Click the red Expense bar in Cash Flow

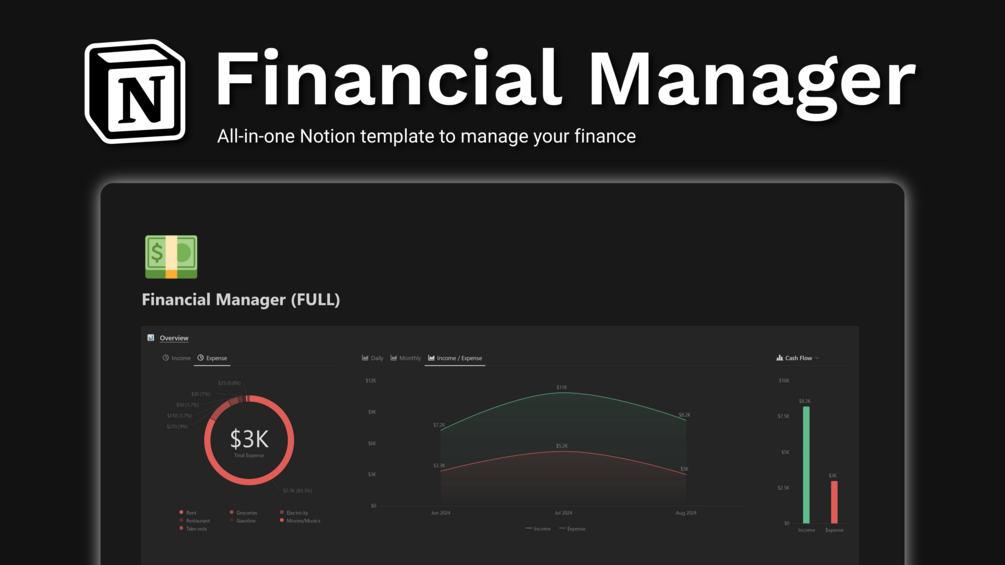[x=834, y=502]
